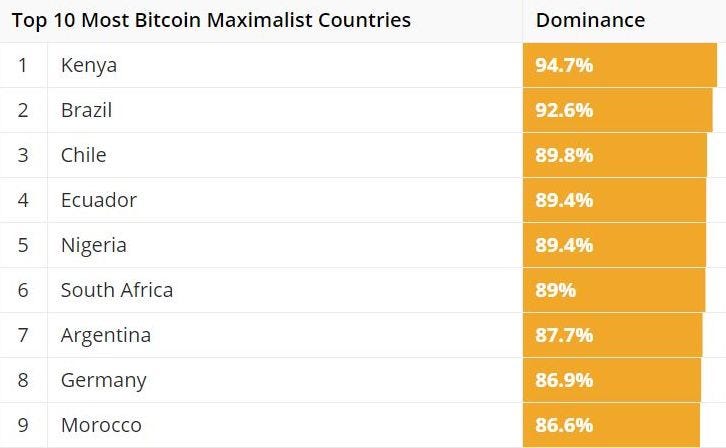
Task: Choose the Argentina row label
Action: [x=106, y=336]
